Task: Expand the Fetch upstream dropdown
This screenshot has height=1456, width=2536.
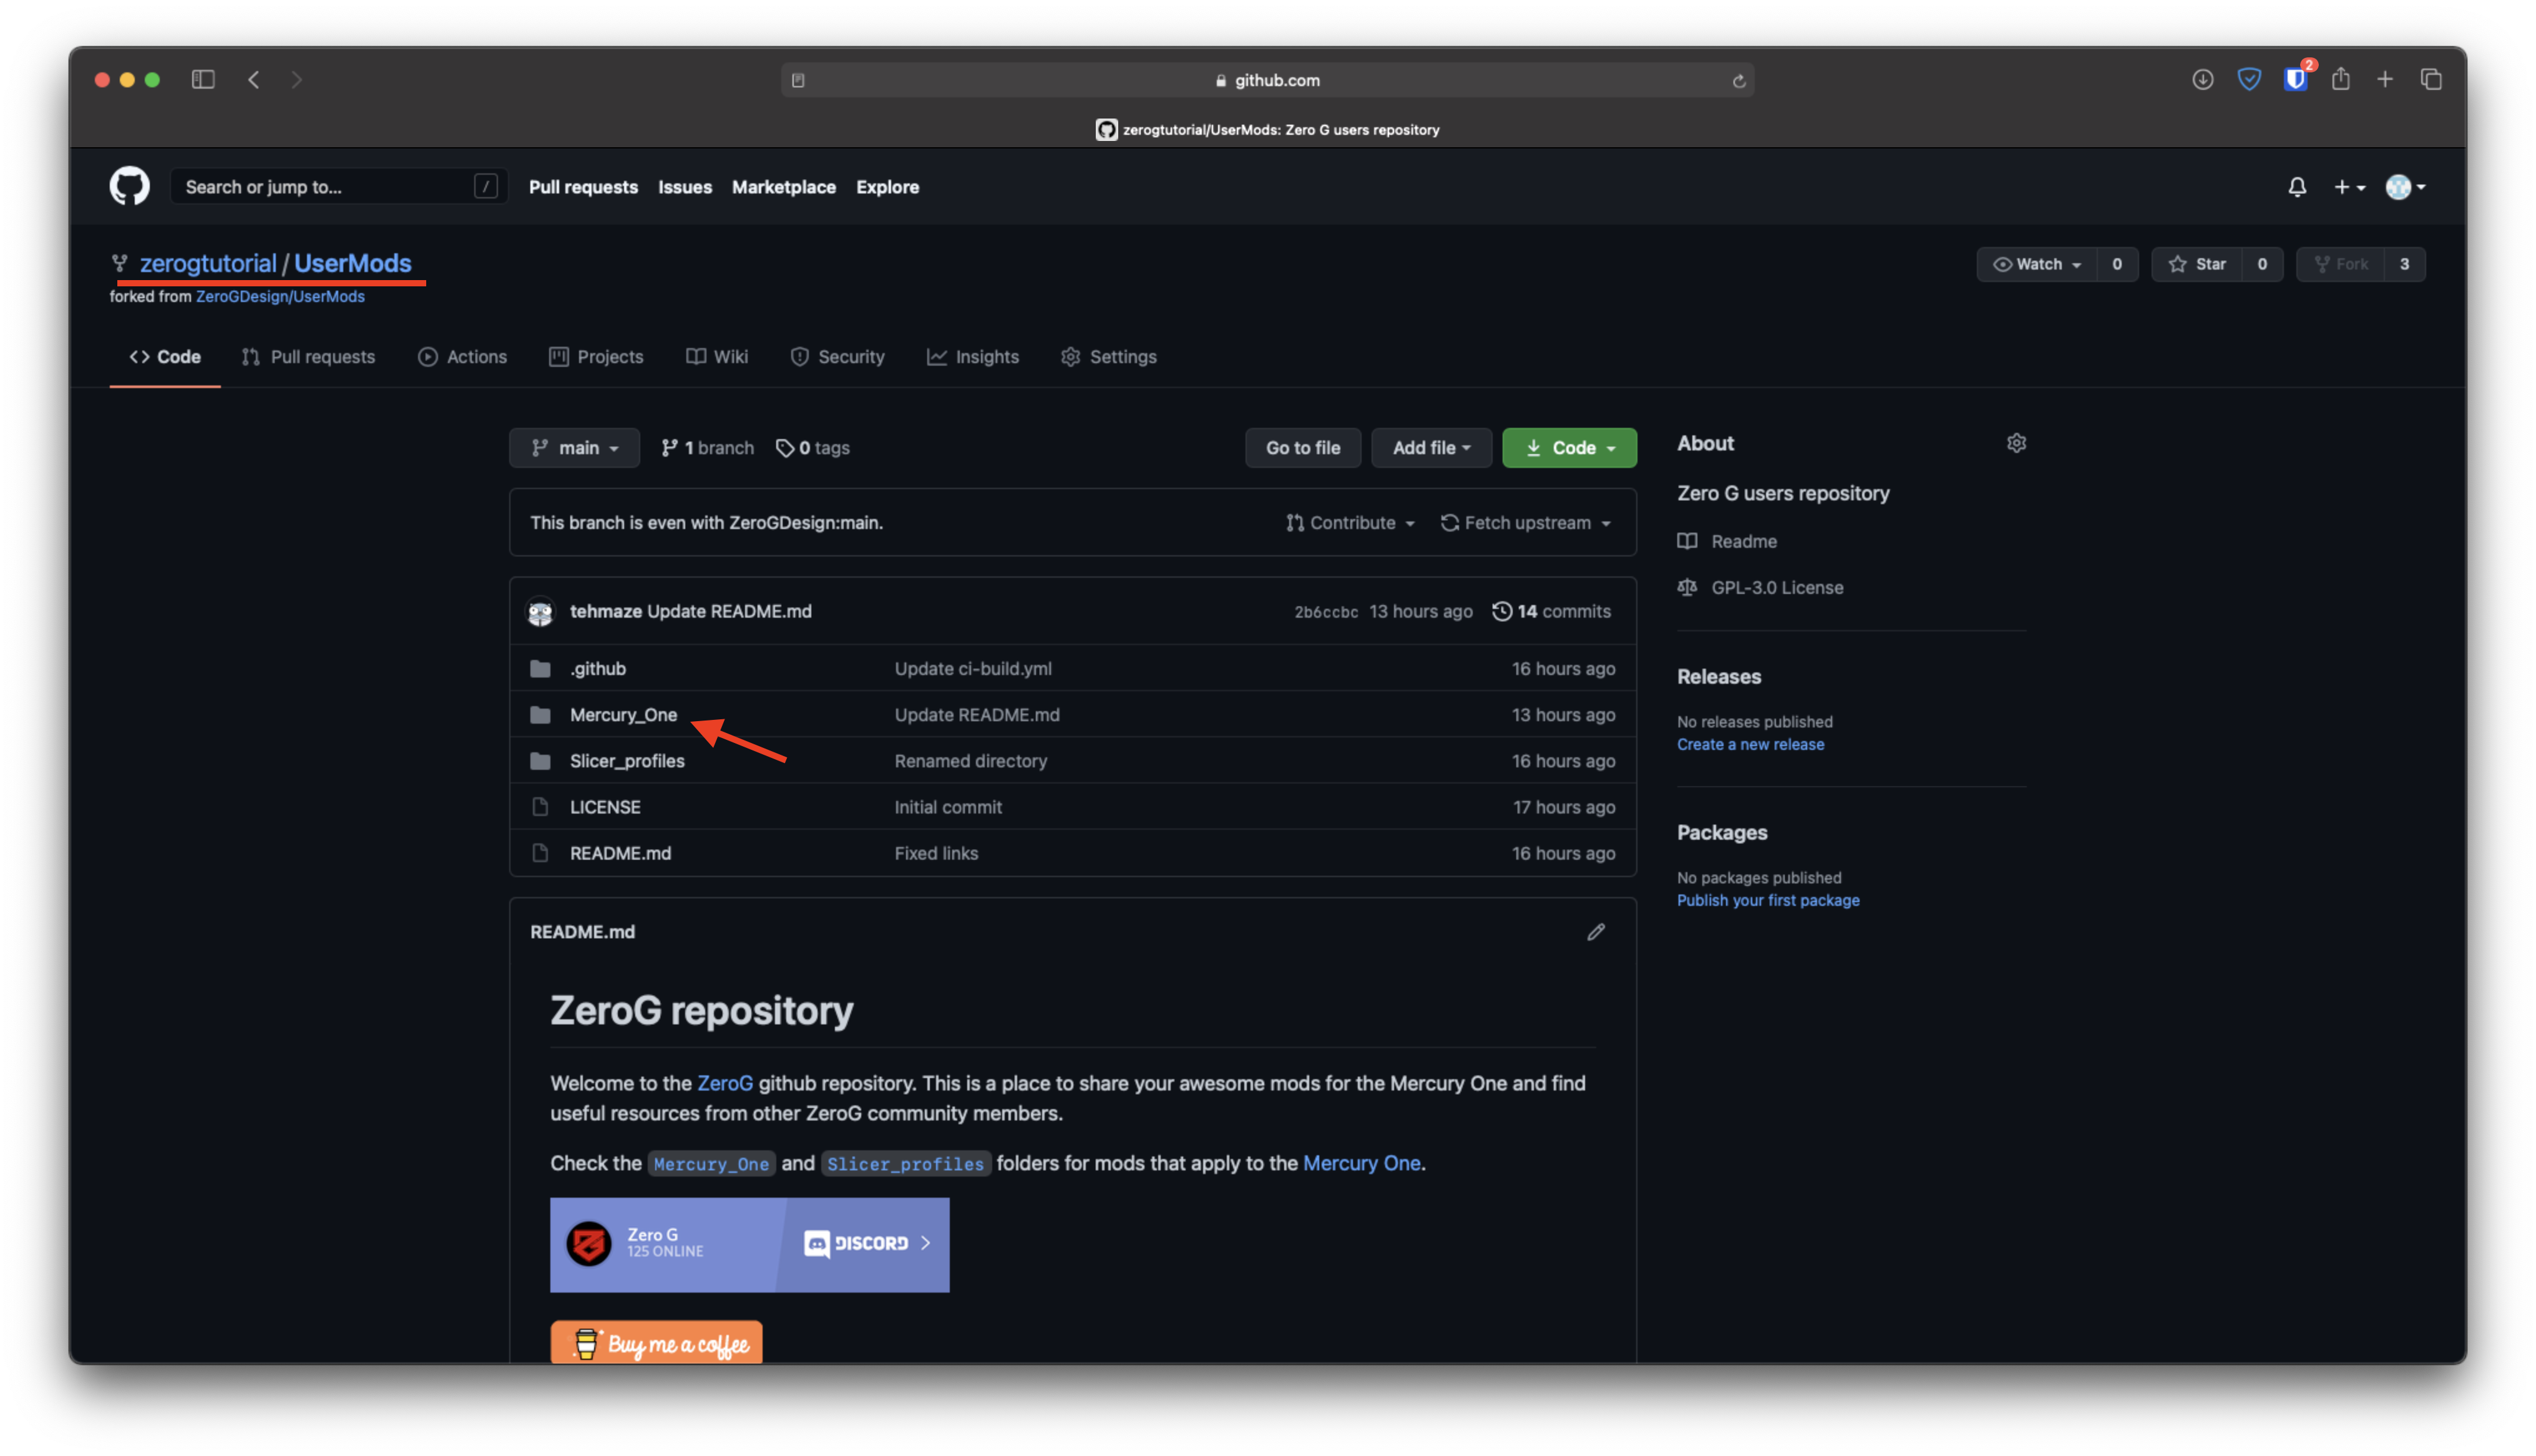Action: [x=1526, y=523]
